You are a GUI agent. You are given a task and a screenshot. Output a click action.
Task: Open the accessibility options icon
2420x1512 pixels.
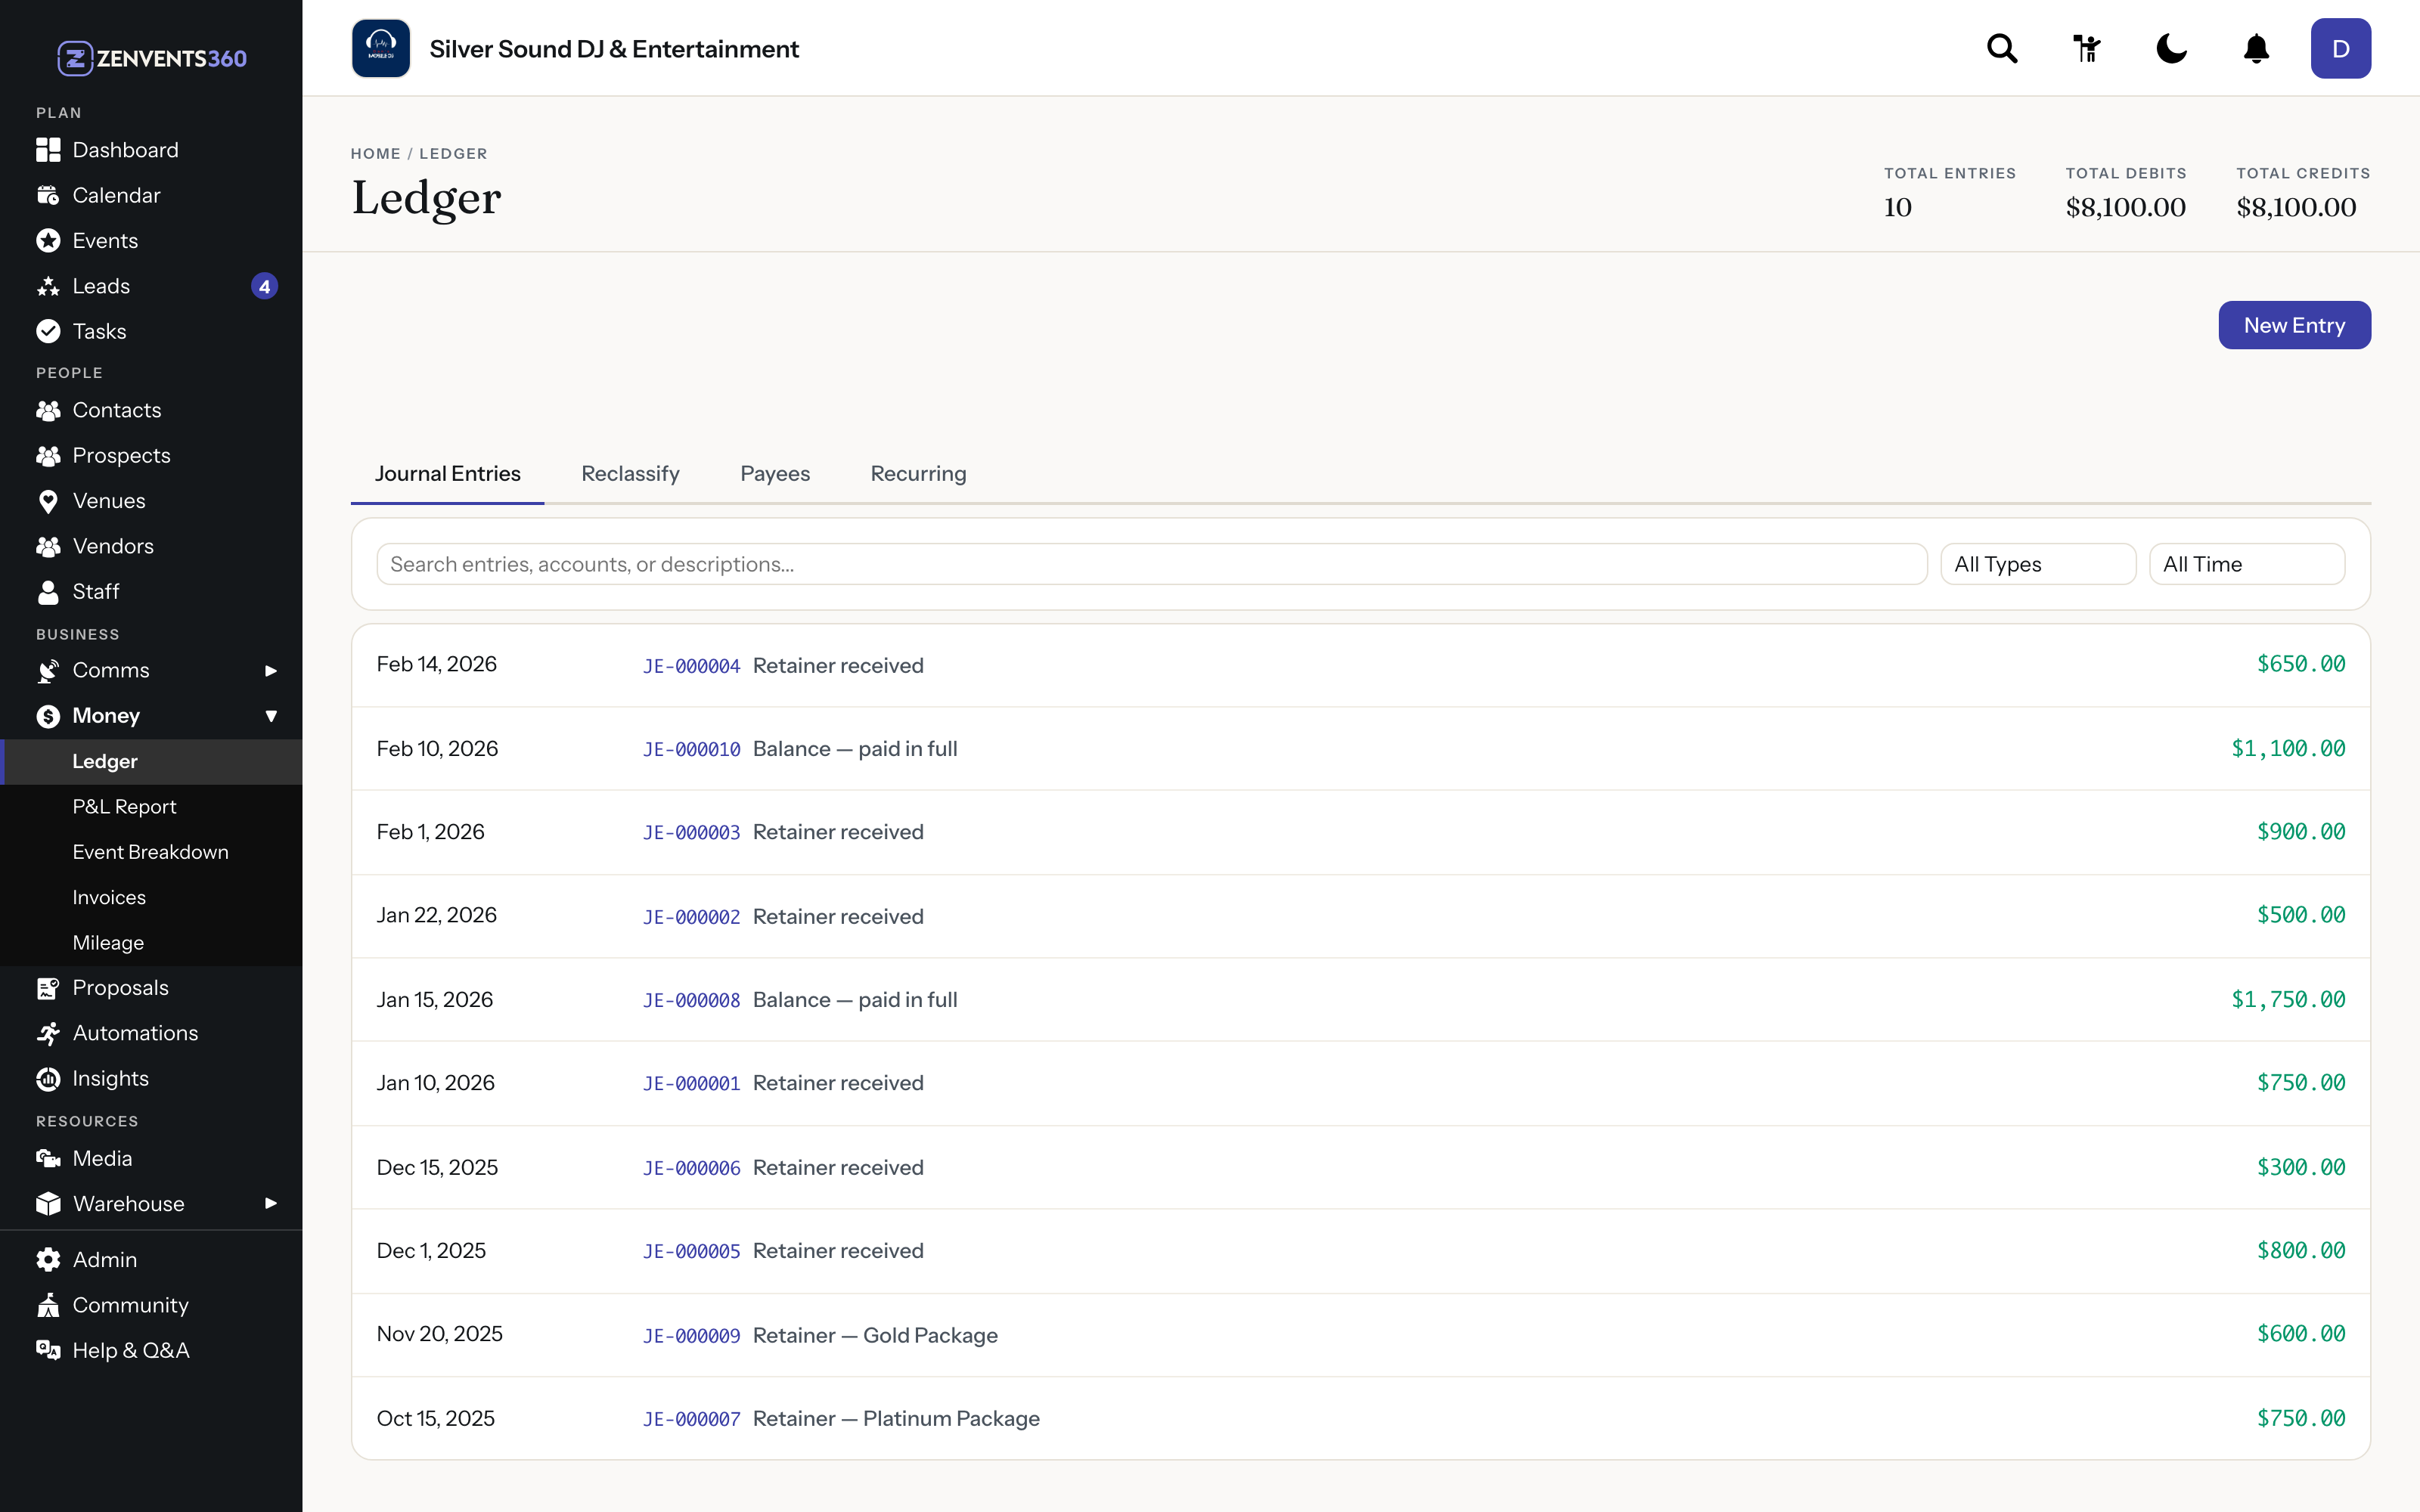point(2087,48)
